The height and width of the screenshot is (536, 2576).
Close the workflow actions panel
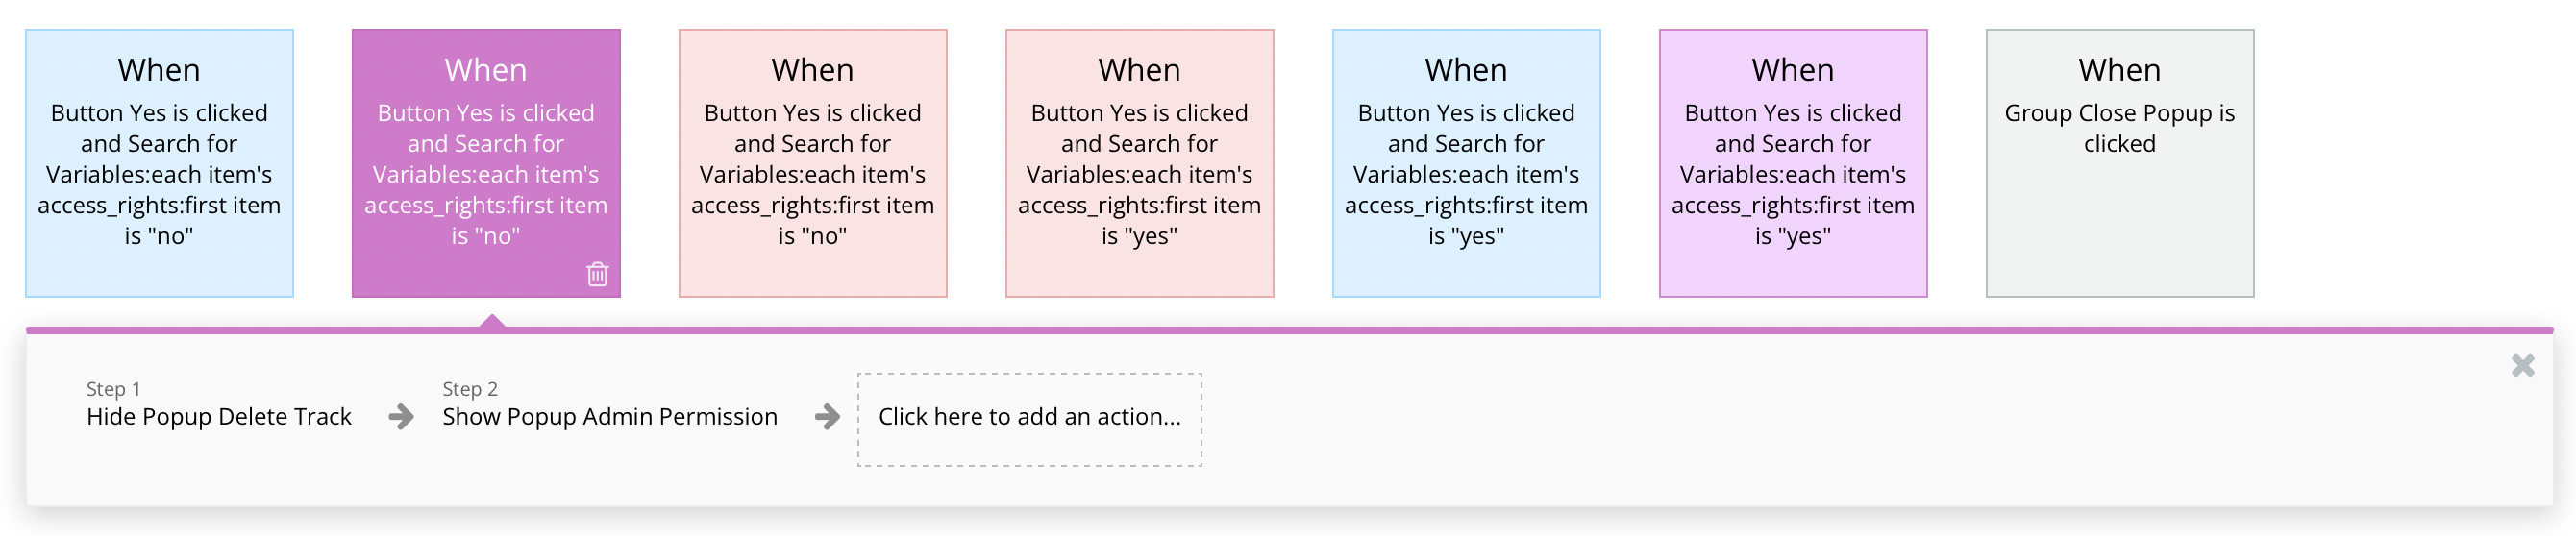point(2522,366)
